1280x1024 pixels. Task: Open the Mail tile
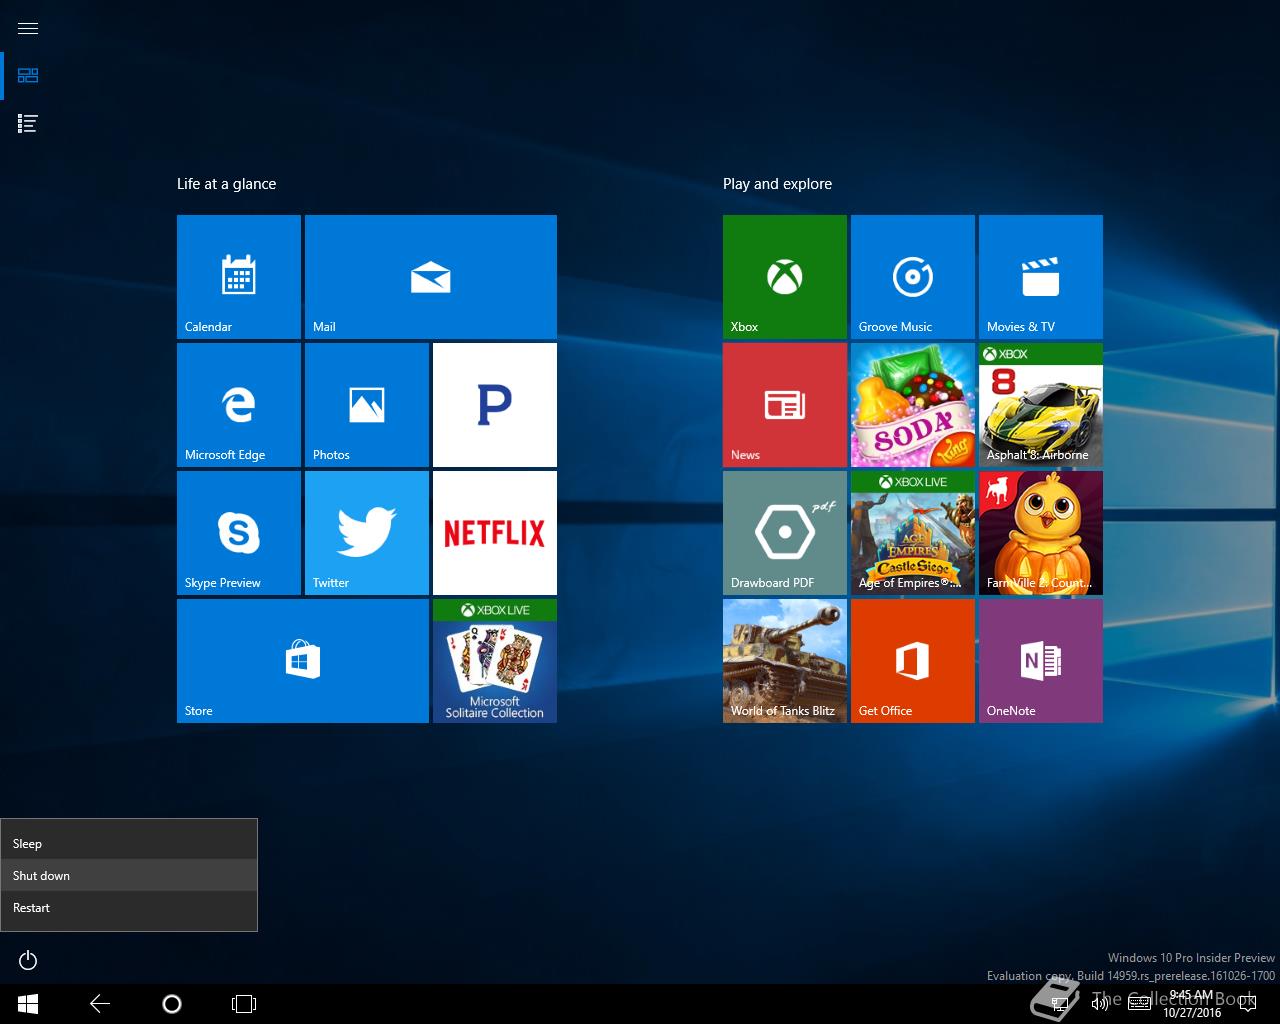click(x=431, y=277)
